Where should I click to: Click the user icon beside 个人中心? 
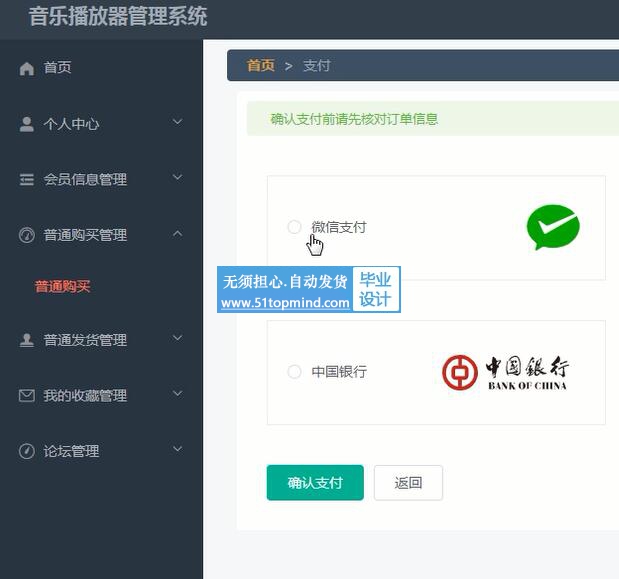[x=26, y=124]
